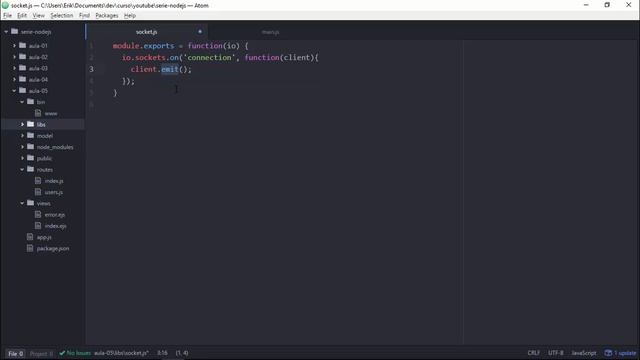Image resolution: width=640 pixels, height=360 pixels.
Task: Collapse the bin folder arrow
Action: click(x=22, y=102)
